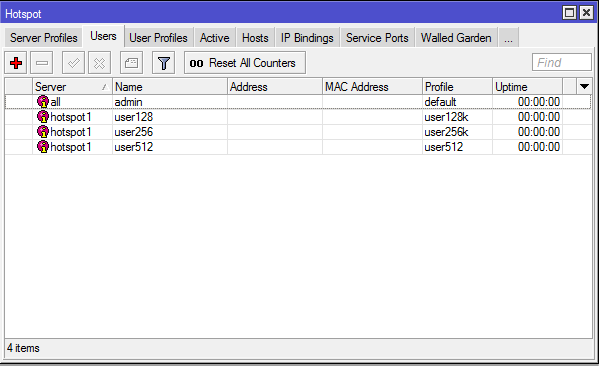The height and width of the screenshot is (366, 599).
Task: Open the filter funnel icon
Action: click(x=164, y=63)
